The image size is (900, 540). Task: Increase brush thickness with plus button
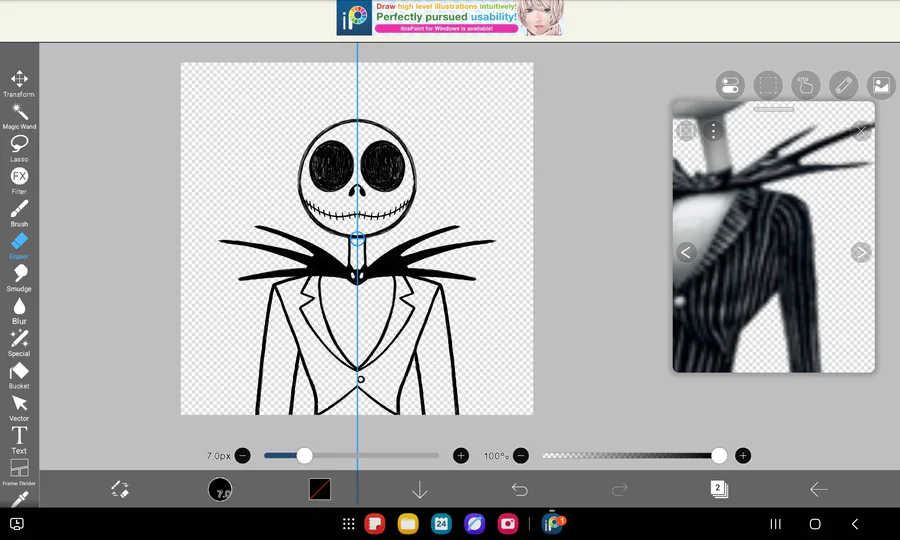[460, 456]
